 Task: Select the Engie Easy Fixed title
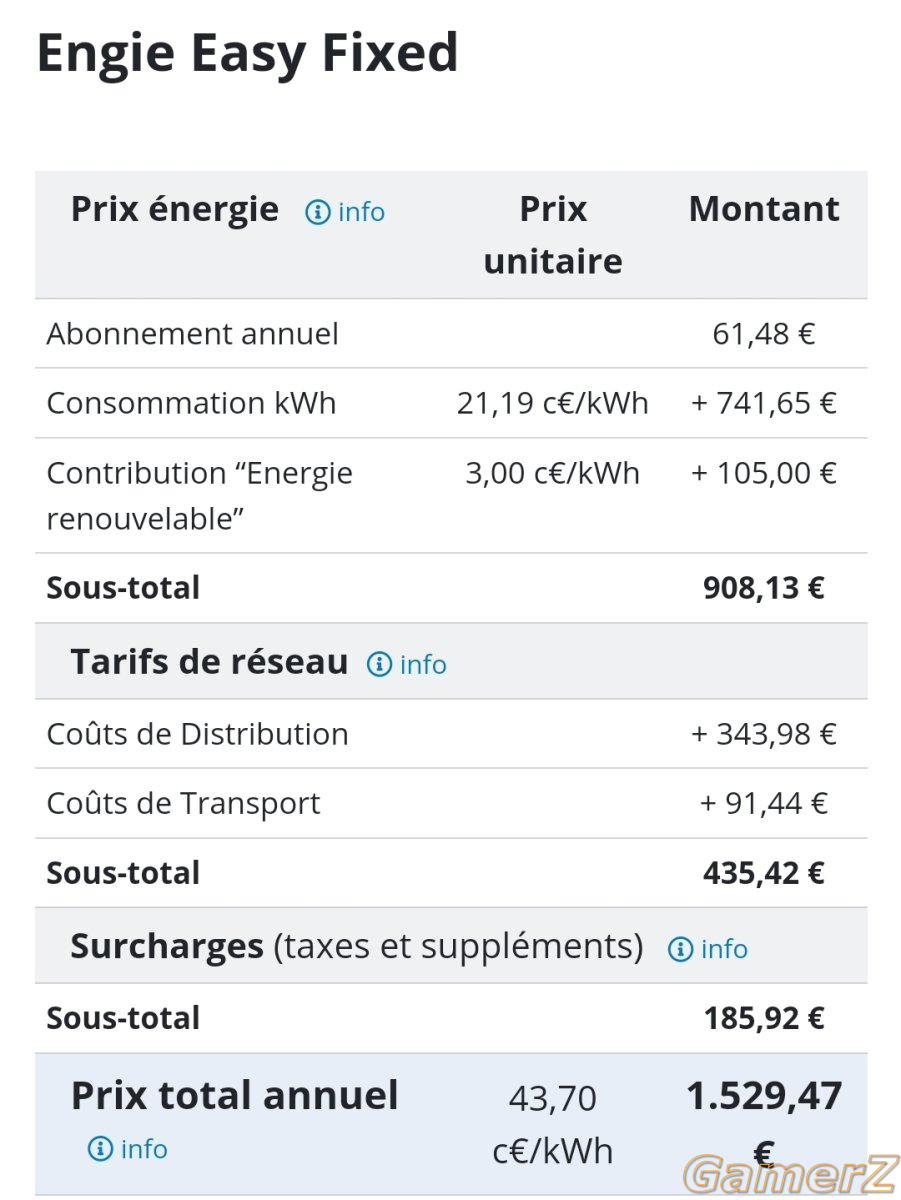[247, 54]
